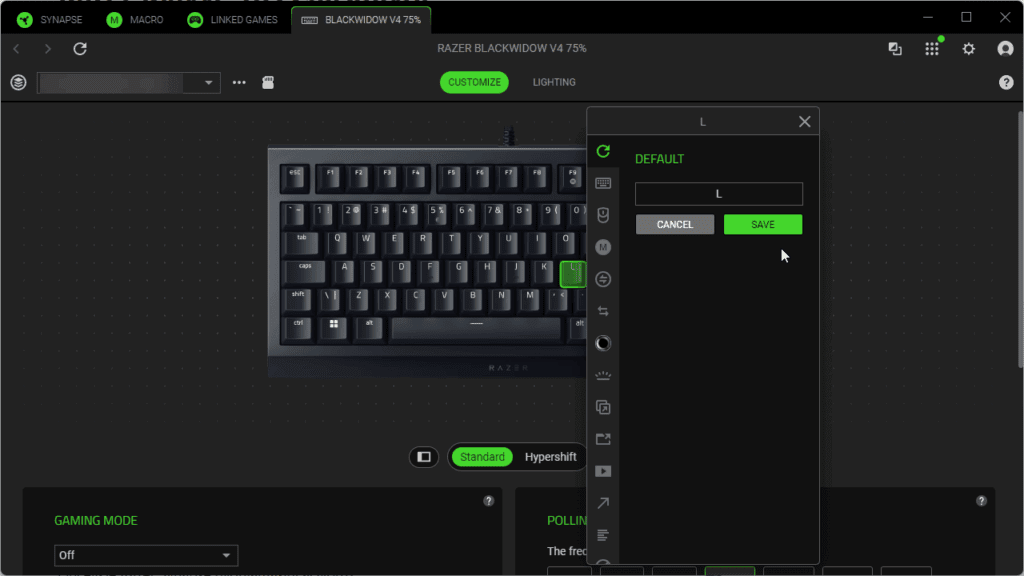This screenshot has height=576, width=1024.
Task: Click the Tab key on keyboard image
Action: pos(301,243)
